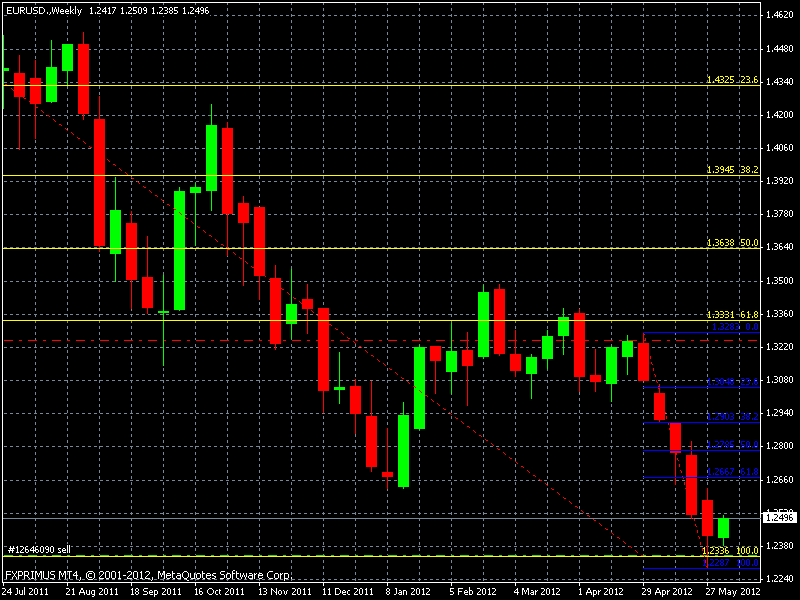Click the 18 Sep 2011 date label
800x600 pixels.
click(156, 591)
